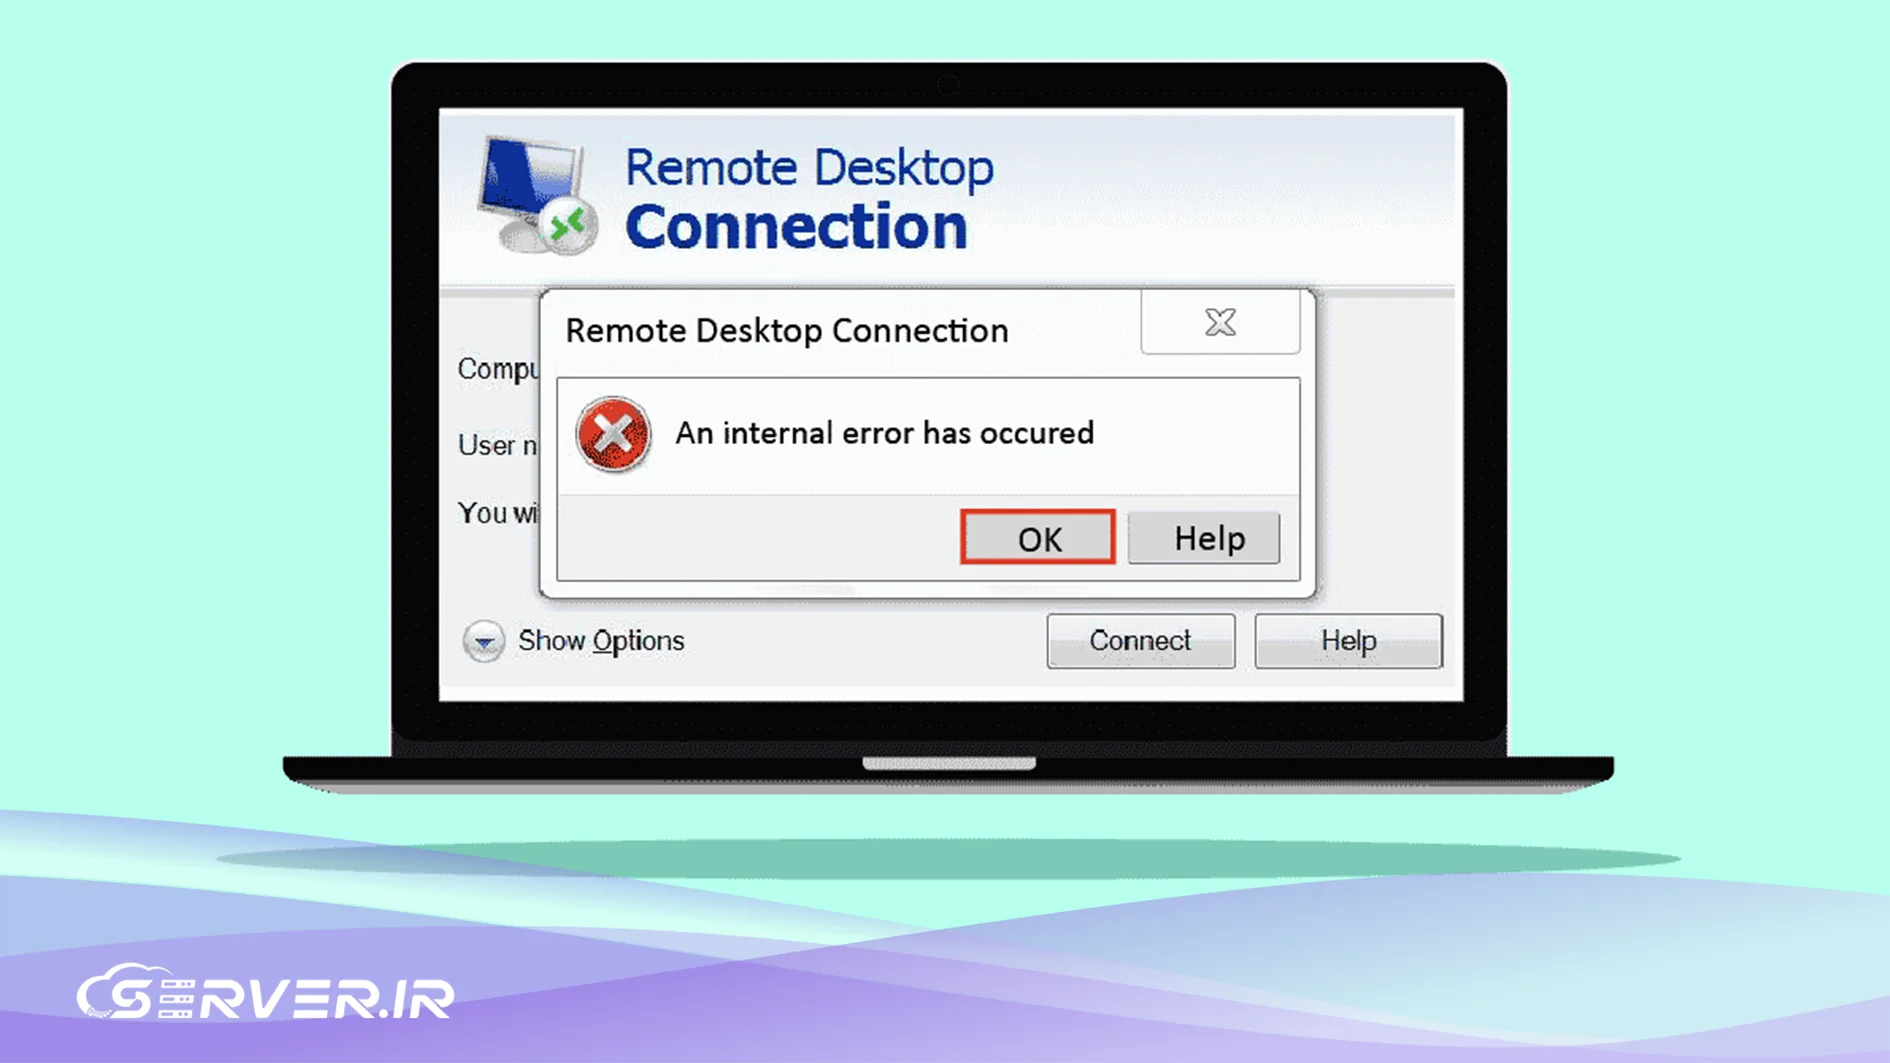The height and width of the screenshot is (1063, 1890).
Task: Click the 'An internal error has occured' message
Action: click(x=884, y=433)
